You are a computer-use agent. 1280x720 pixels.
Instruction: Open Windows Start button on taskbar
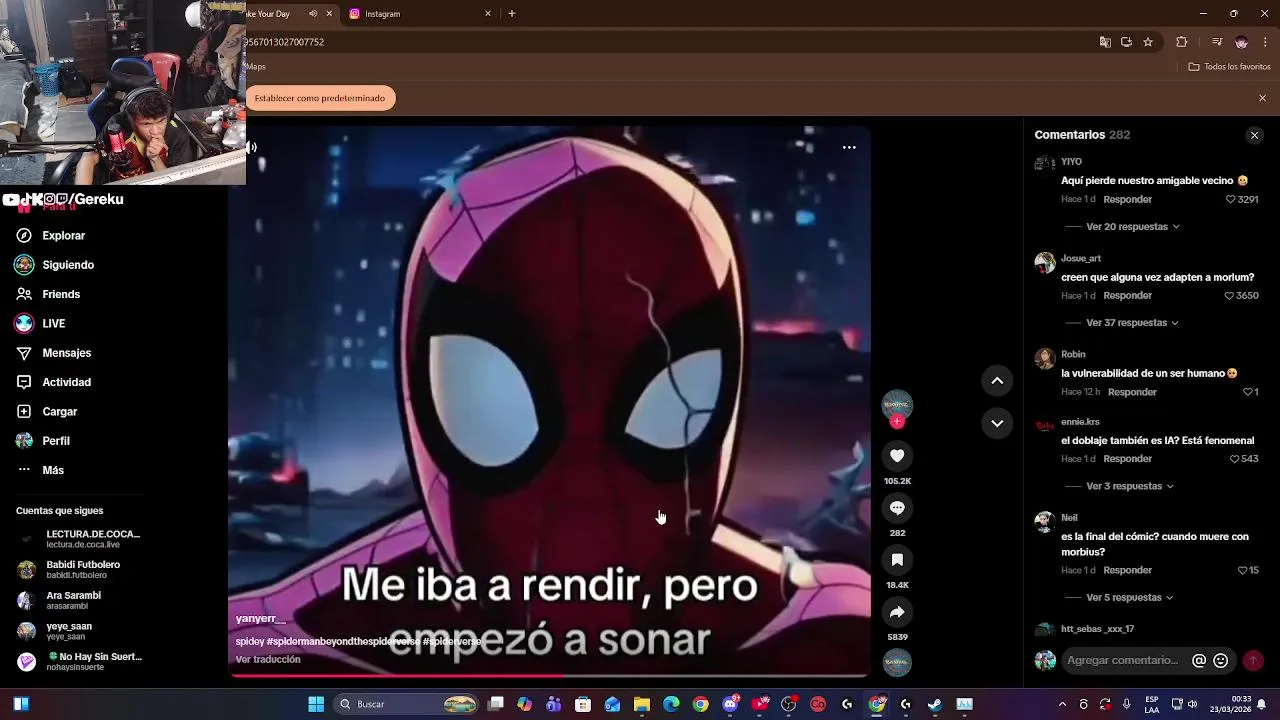[x=316, y=704]
